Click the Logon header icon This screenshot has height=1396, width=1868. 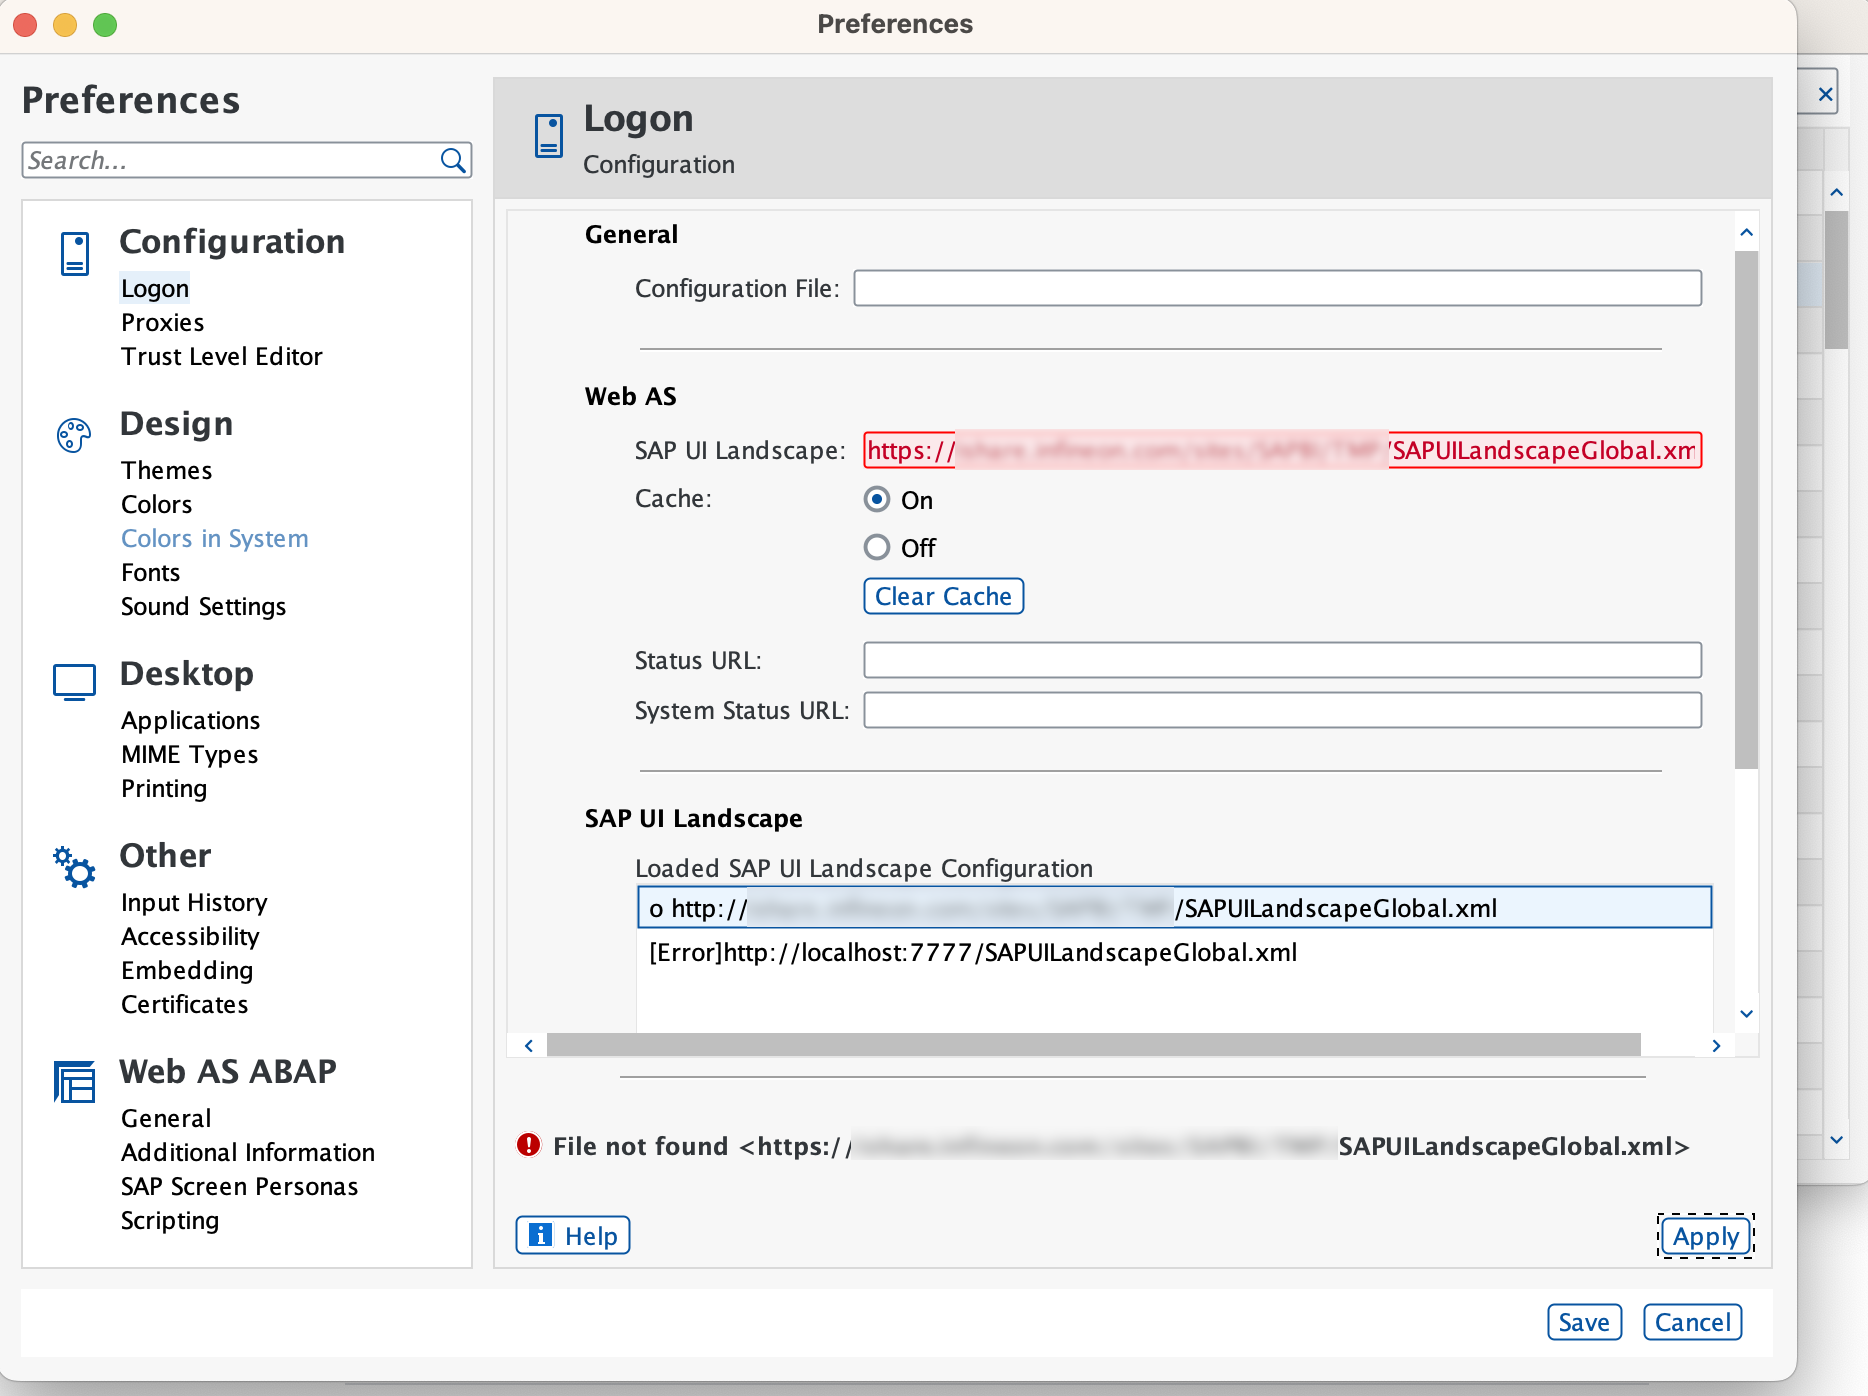point(549,136)
